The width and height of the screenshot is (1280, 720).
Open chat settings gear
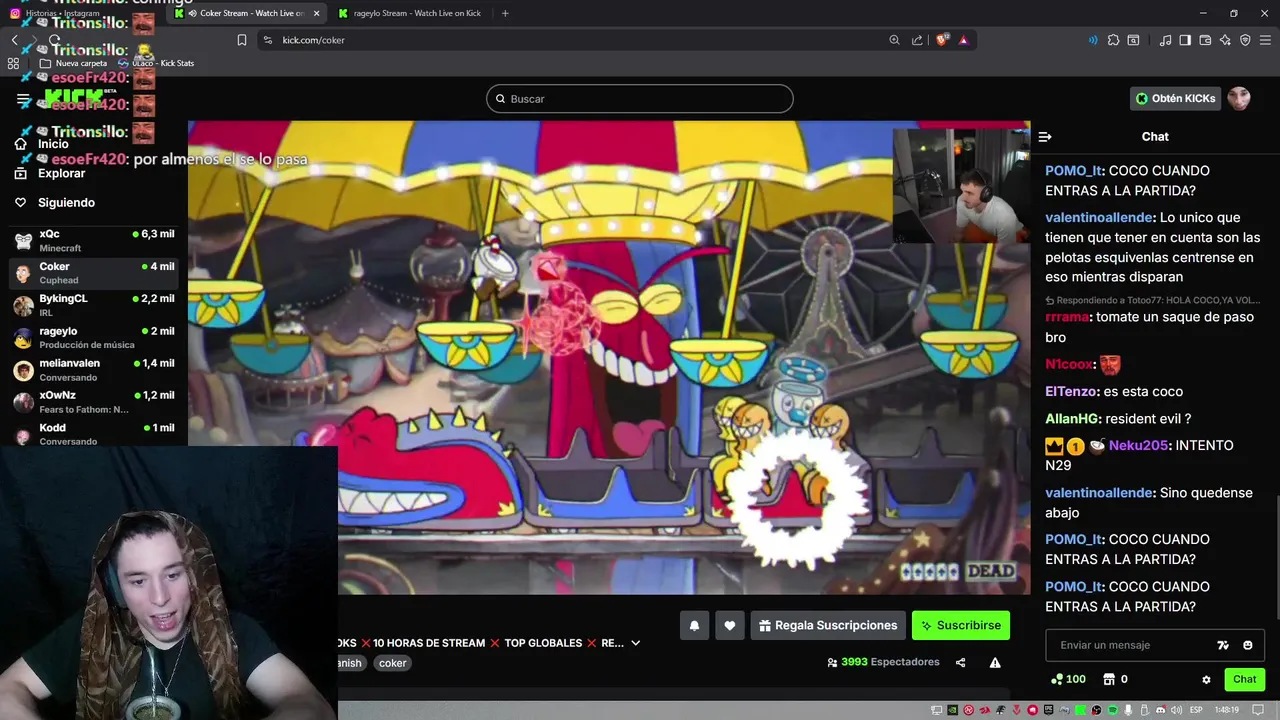pos(1206,679)
